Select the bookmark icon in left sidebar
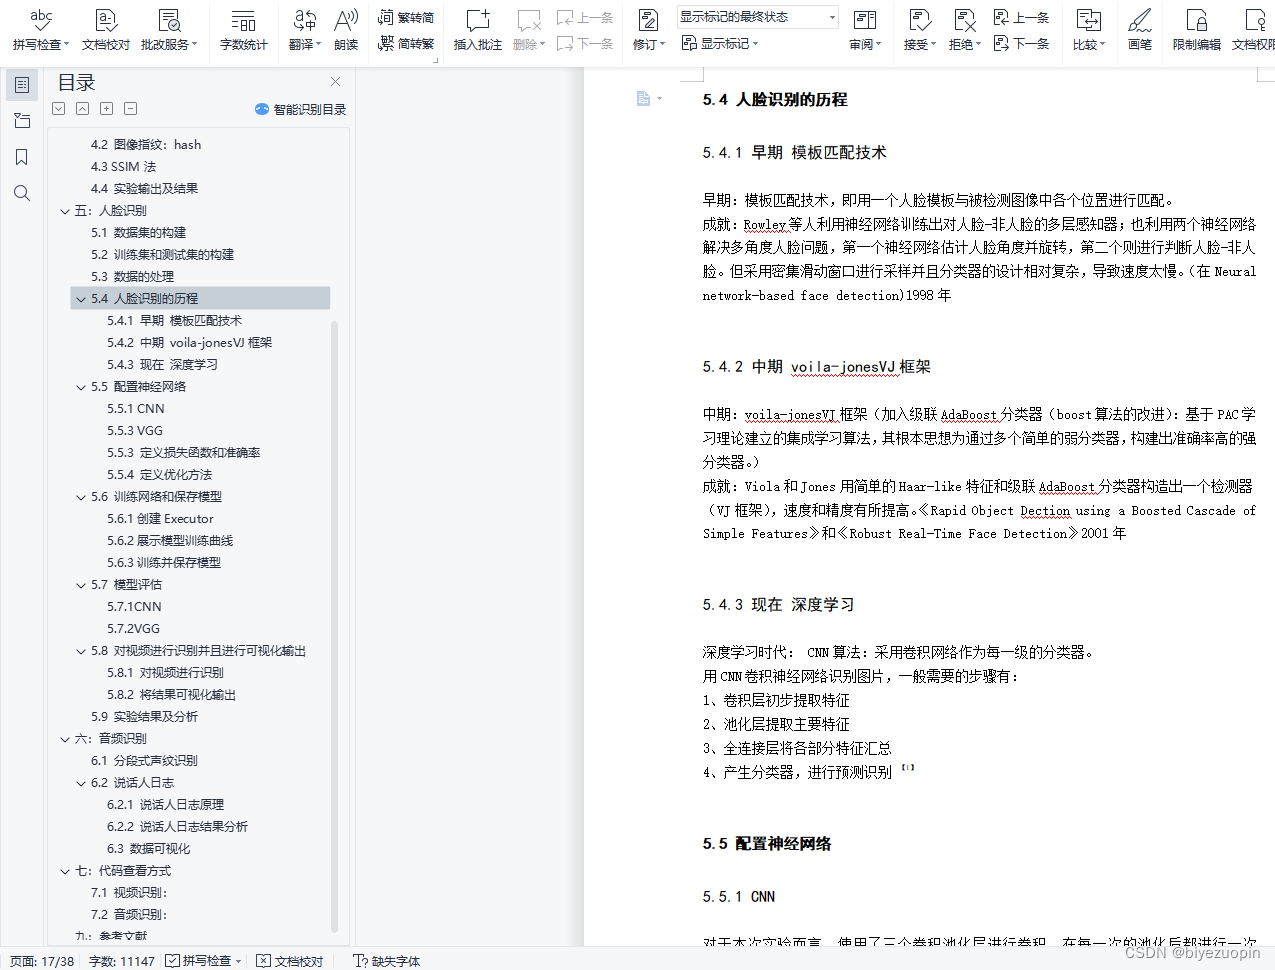The width and height of the screenshot is (1275, 970). 22,157
